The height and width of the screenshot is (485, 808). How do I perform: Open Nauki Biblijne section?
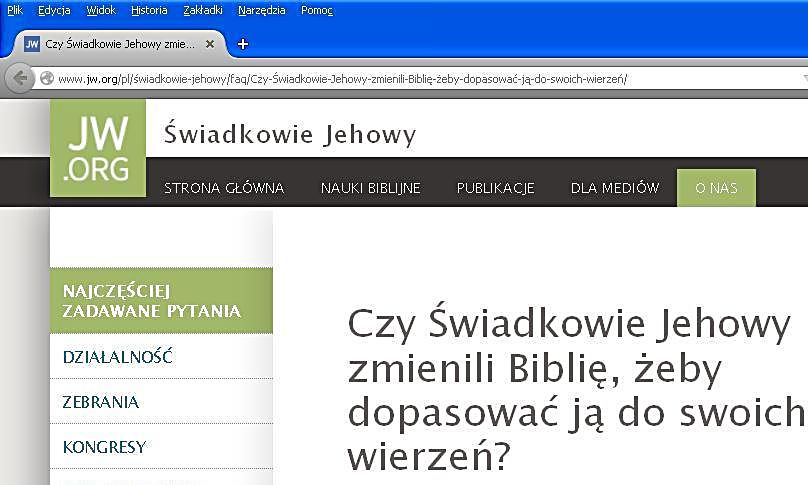[x=371, y=188]
